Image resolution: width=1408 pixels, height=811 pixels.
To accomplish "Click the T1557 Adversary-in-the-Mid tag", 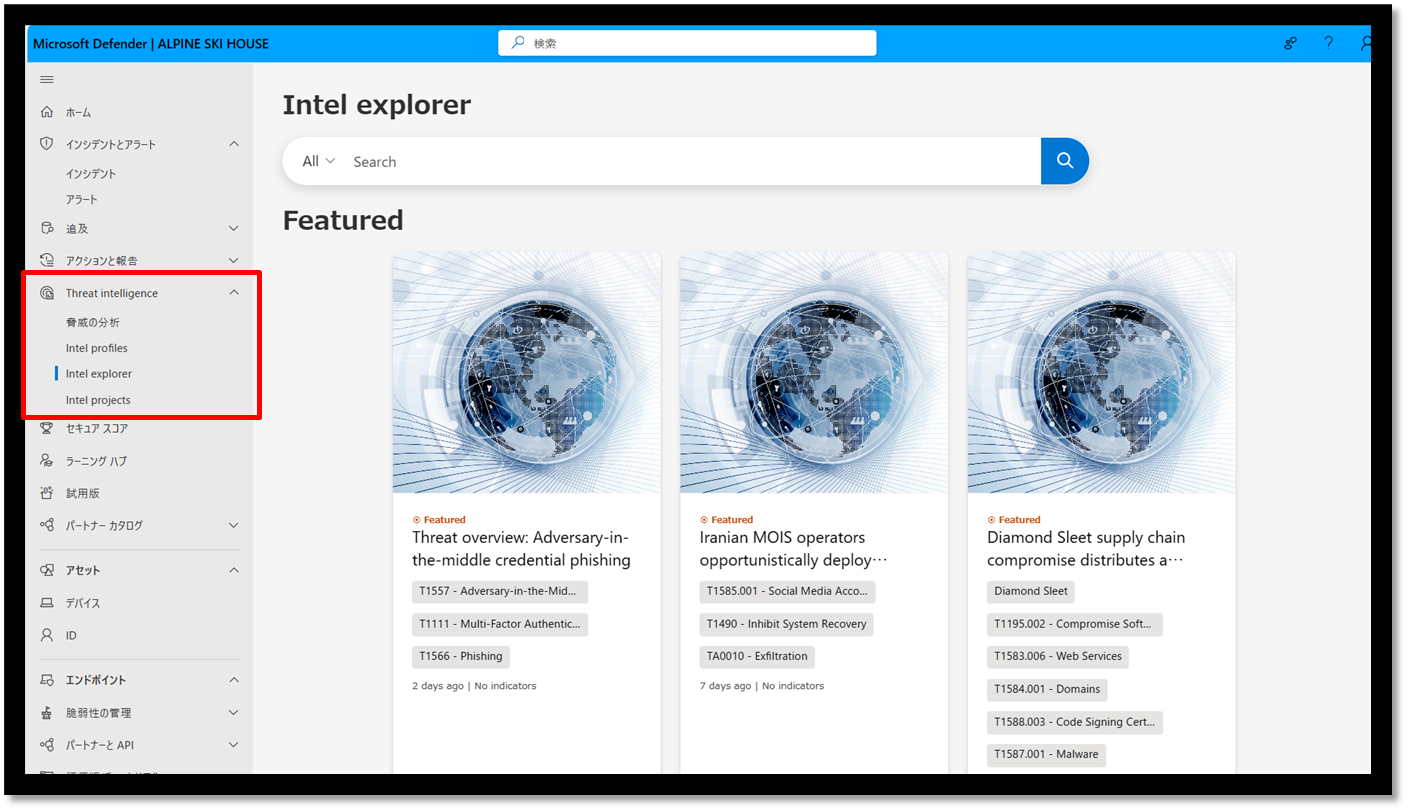I will pyautogui.click(x=500, y=591).
